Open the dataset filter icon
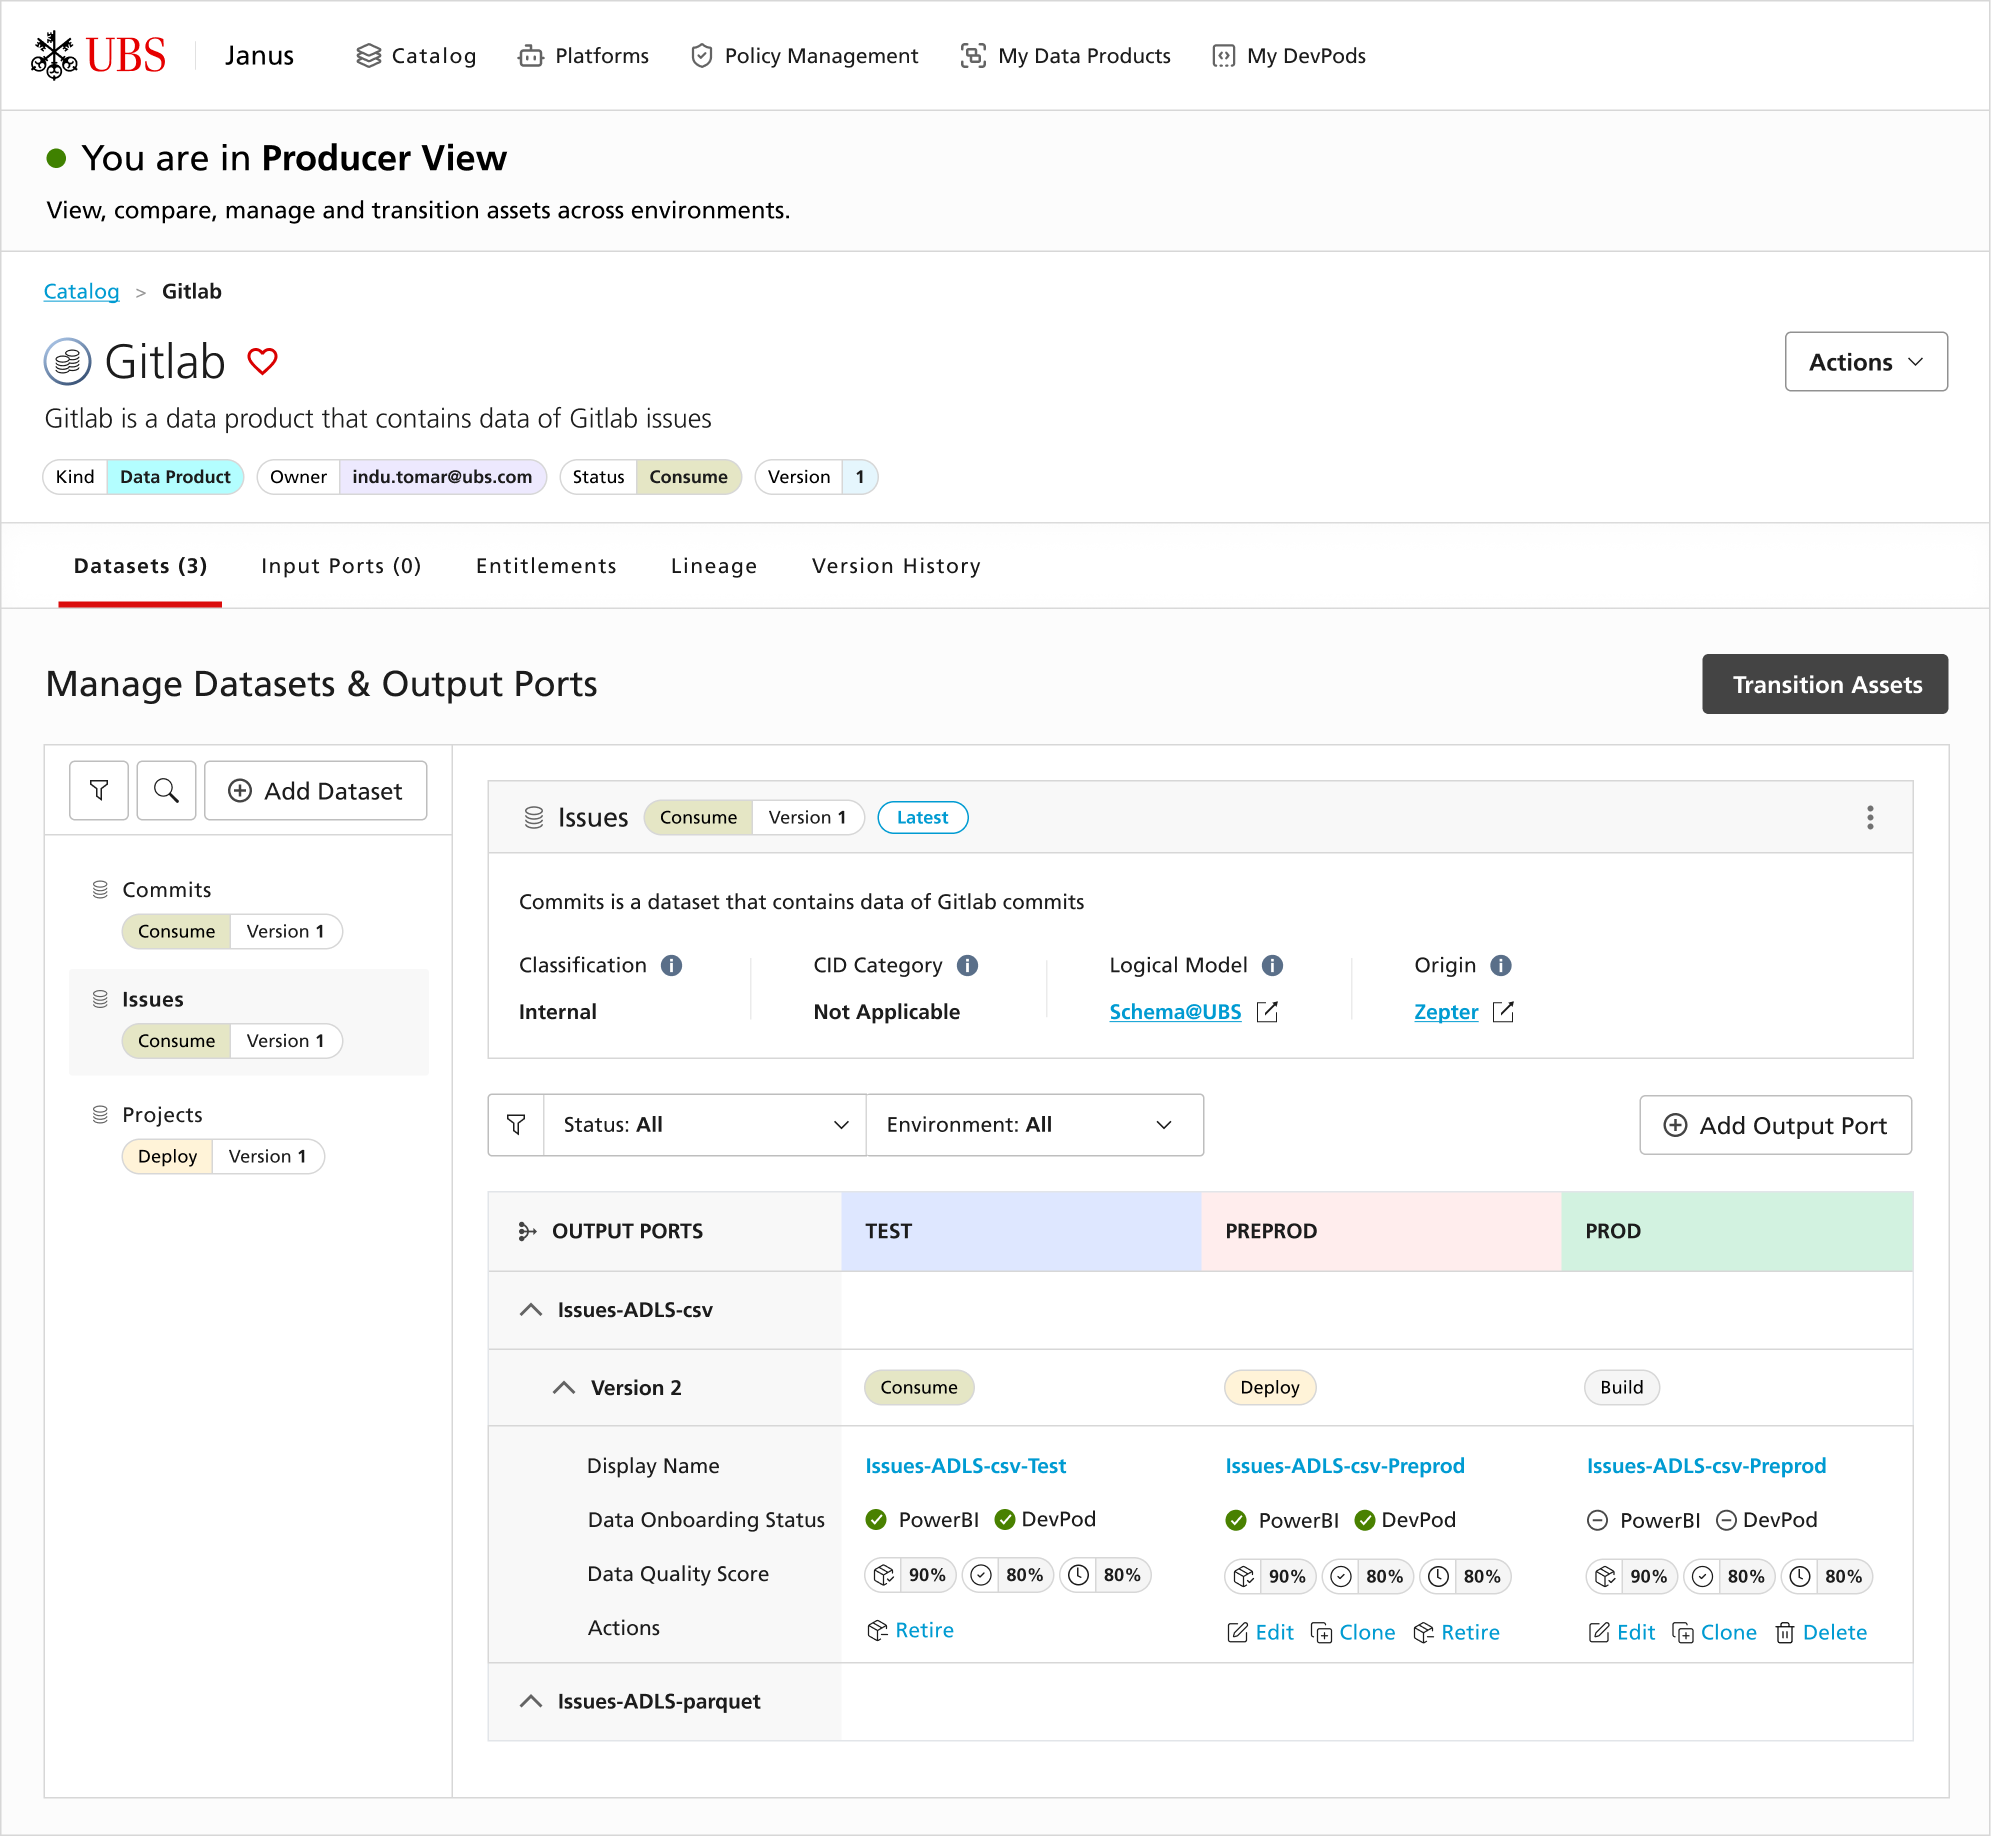The image size is (1991, 1836). (x=98, y=791)
